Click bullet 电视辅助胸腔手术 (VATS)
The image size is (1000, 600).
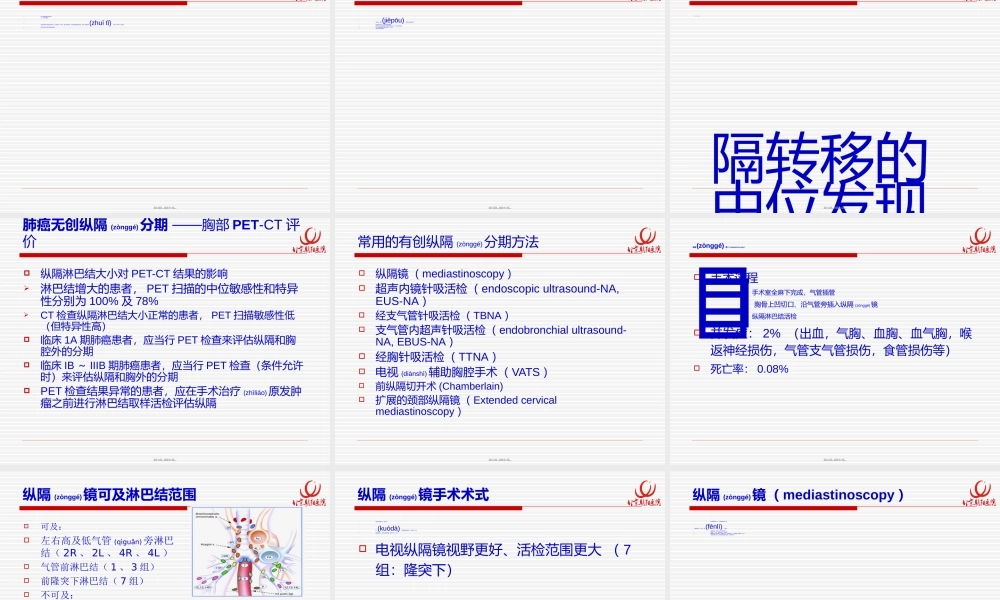click(461, 372)
